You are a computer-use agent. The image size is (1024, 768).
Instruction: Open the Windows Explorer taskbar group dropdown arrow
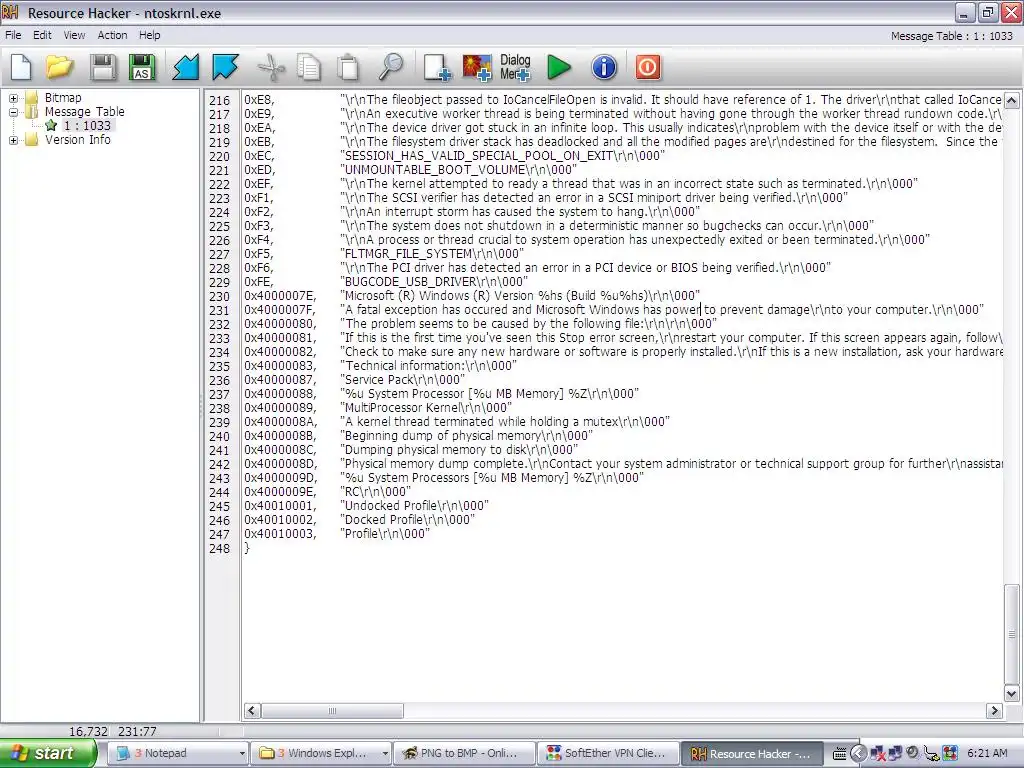pos(385,754)
